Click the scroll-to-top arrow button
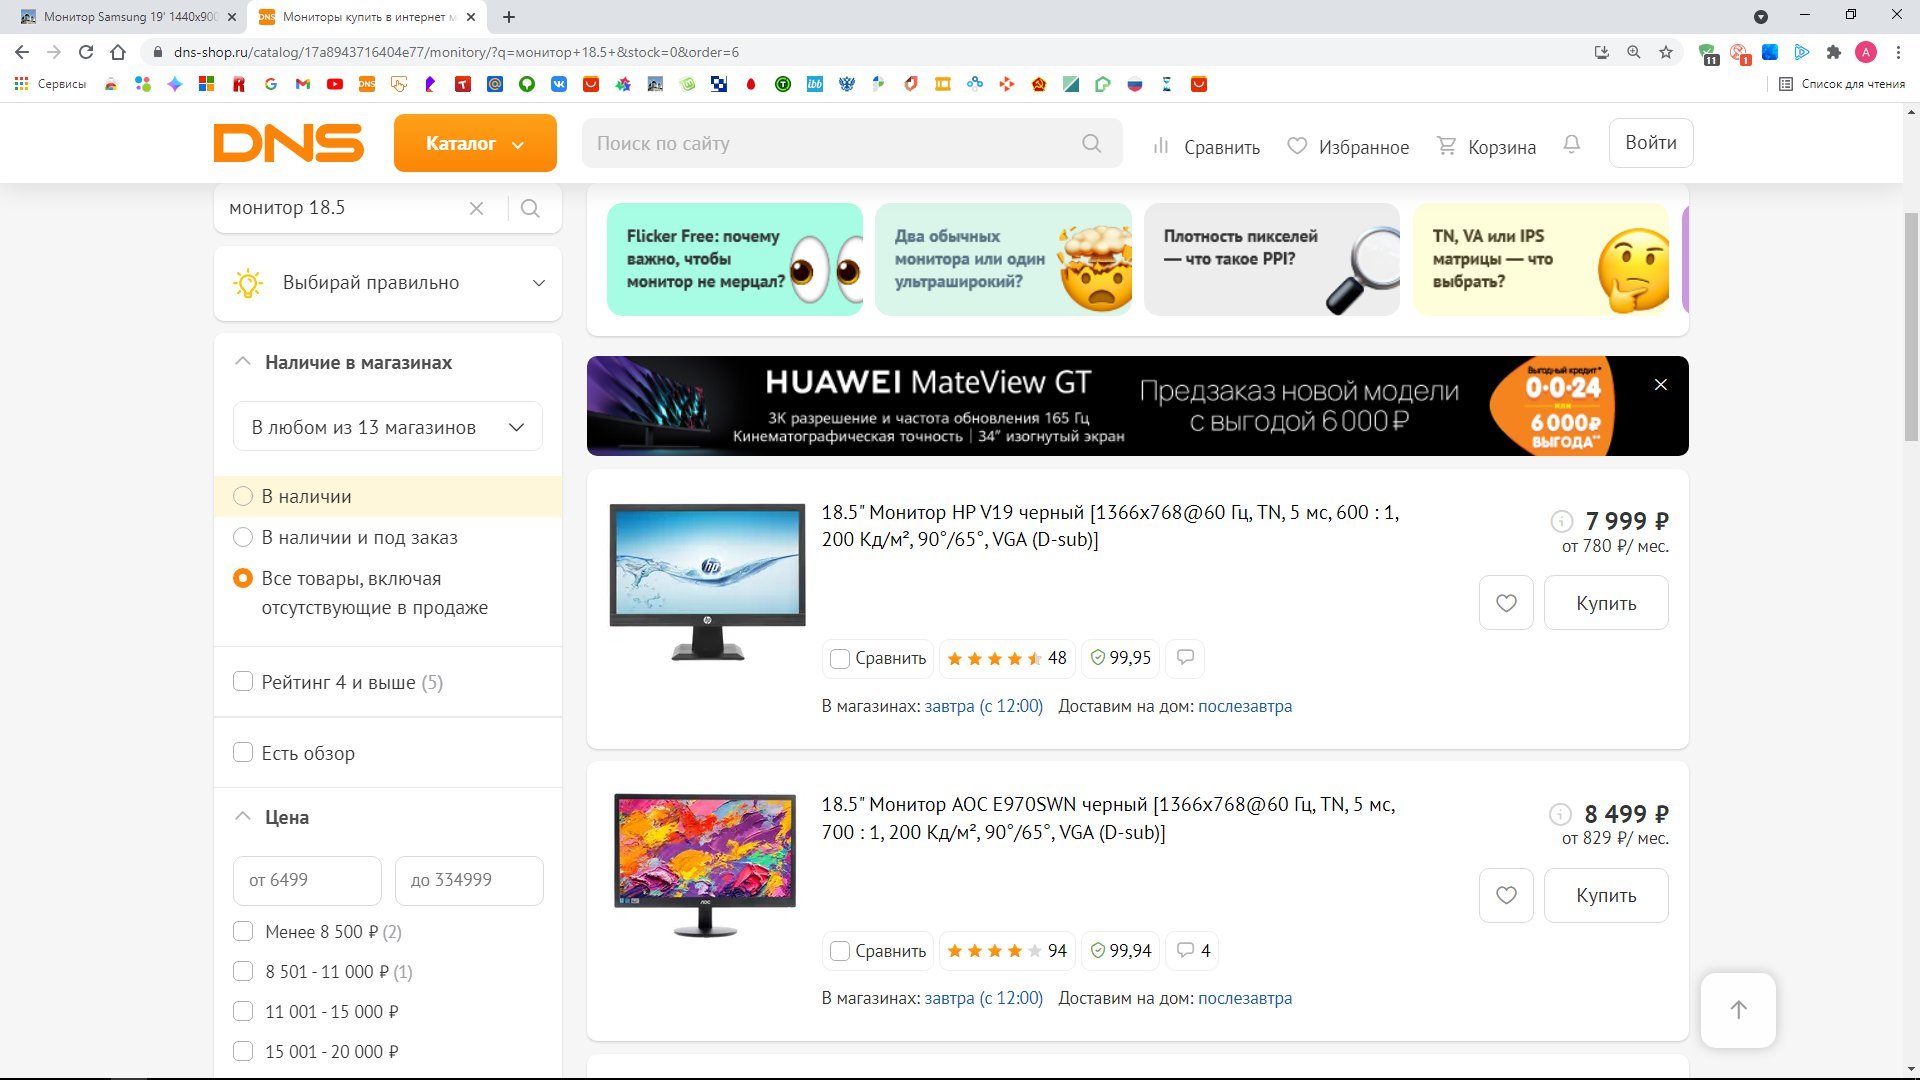This screenshot has width=1920, height=1080. 1739,1010
